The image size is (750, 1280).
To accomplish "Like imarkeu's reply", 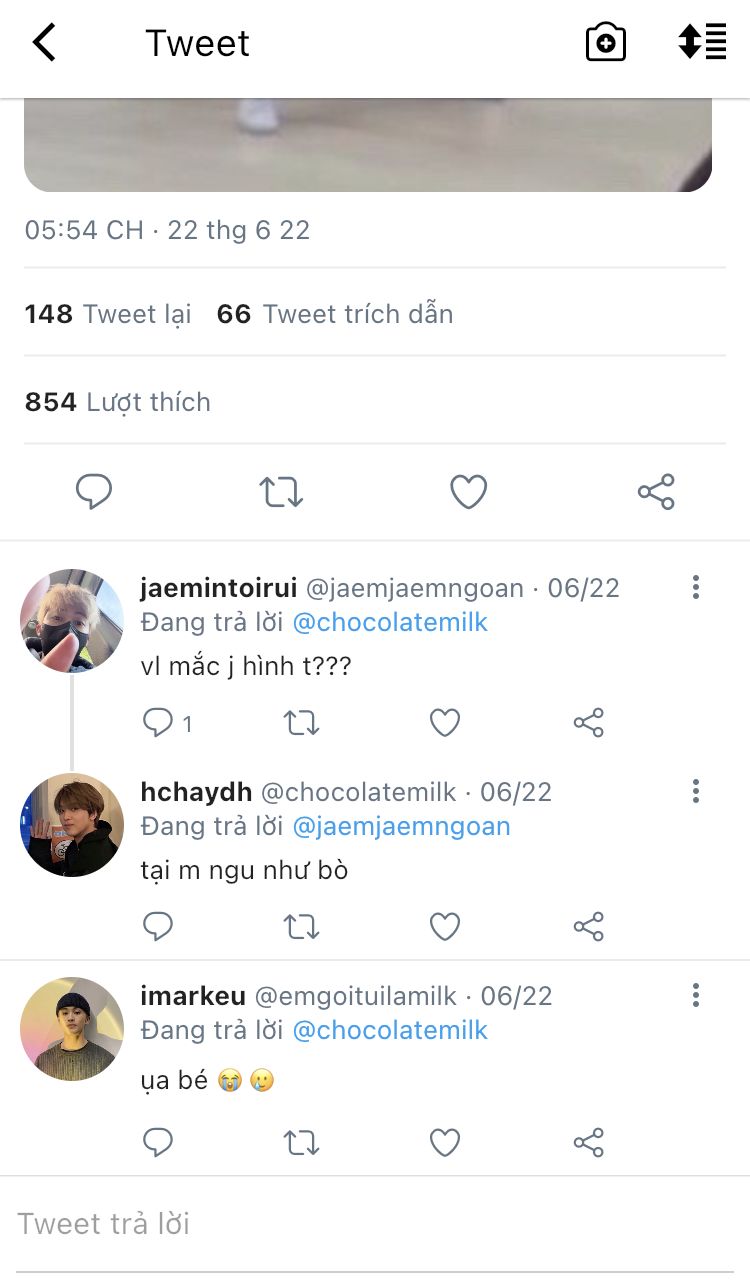I will point(445,1142).
